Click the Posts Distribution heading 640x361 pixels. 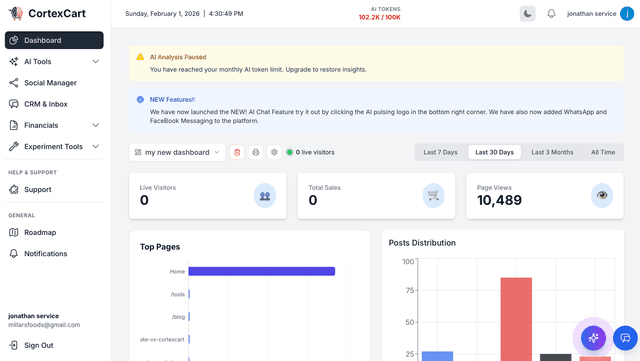coord(422,243)
